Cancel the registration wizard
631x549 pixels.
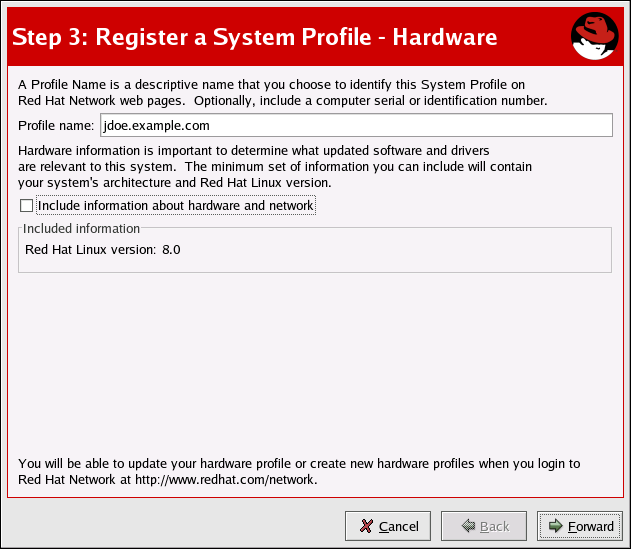(388, 526)
